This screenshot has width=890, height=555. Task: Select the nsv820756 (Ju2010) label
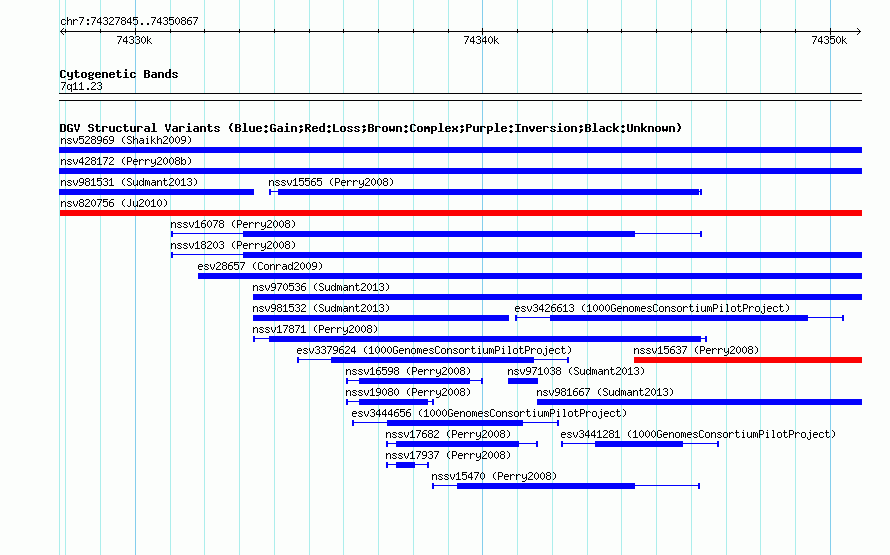coord(114,203)
